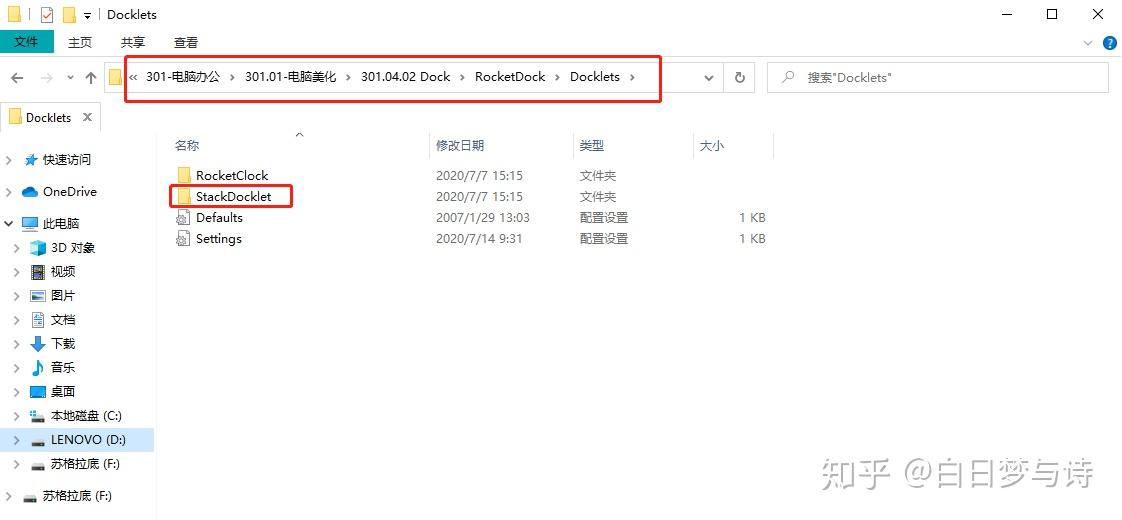Open the quick access toolbar customize dropdown
The height and width of the screenshot is (520, 1122).
[87, 15]
